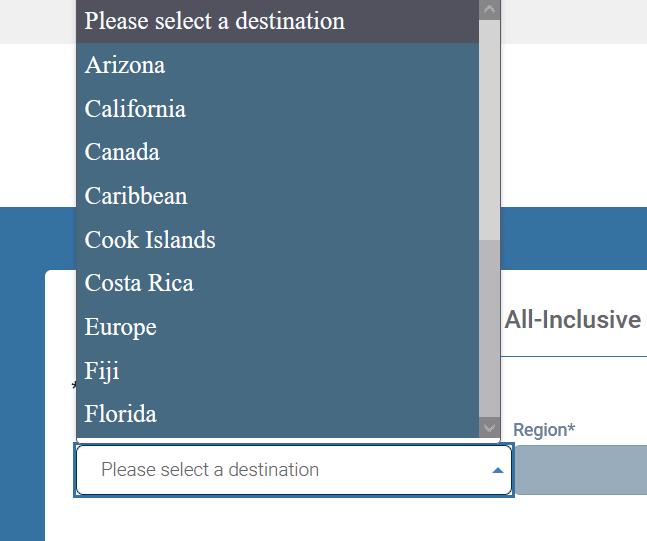647x541 pixels.
Task: Click the scrollbar up arrow in destination list
Action: pos(489,9)
